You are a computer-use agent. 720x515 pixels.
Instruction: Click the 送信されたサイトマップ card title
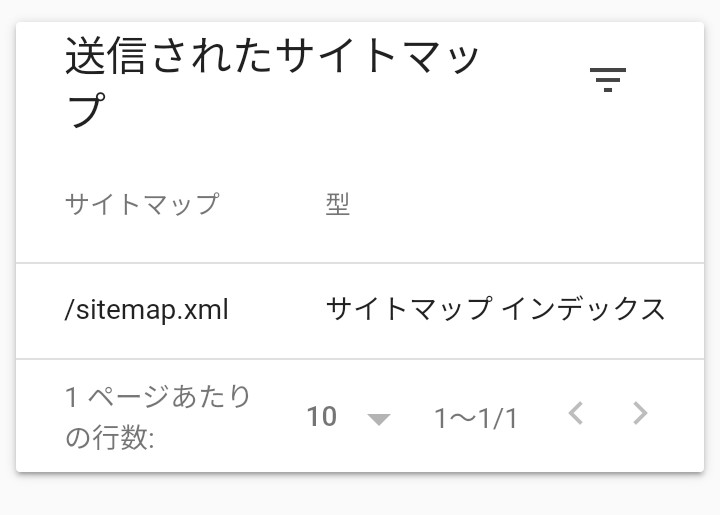pyautogui.click(x=272, y=82)
